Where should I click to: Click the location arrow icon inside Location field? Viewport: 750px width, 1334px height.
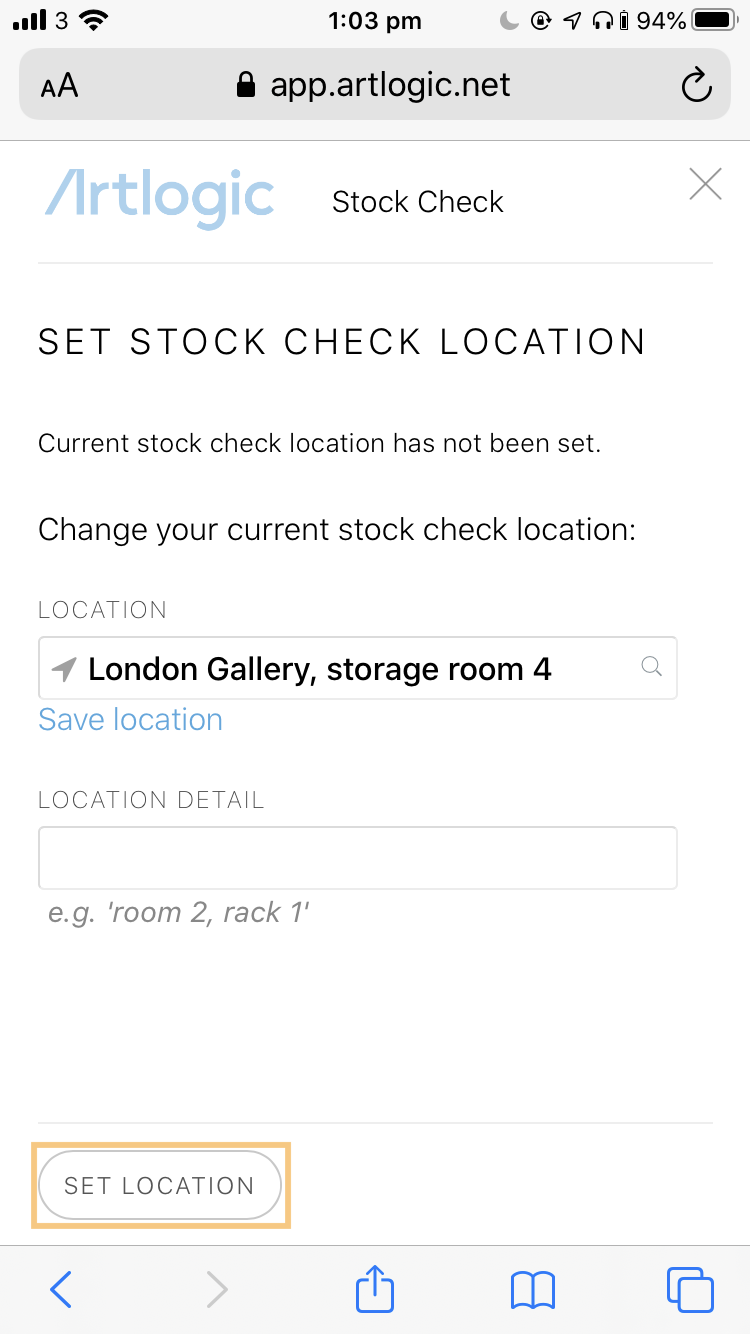pos(64,669)
